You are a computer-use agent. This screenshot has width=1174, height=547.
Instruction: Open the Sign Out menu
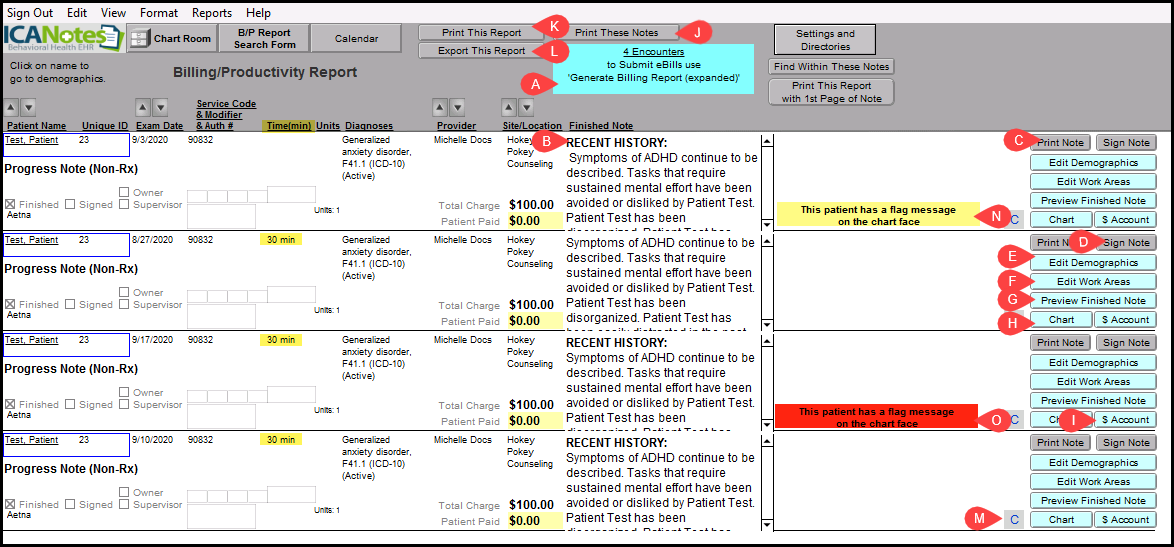point(29,13)
